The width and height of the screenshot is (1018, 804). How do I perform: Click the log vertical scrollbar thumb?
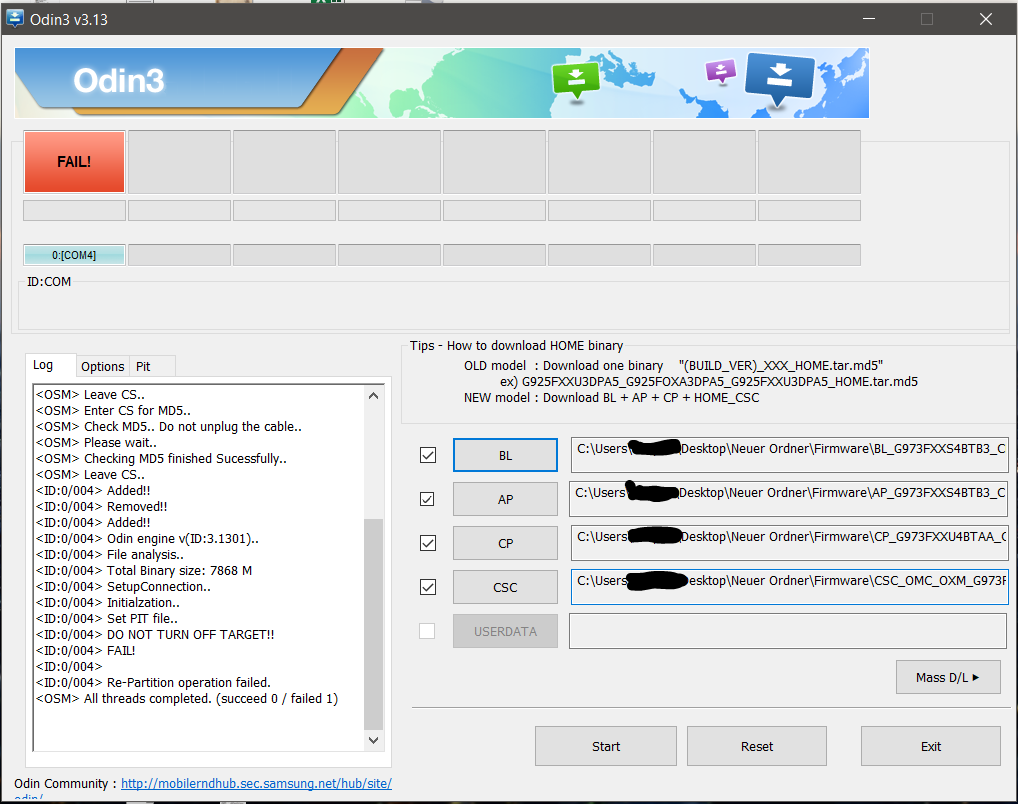tap(373, 624)
